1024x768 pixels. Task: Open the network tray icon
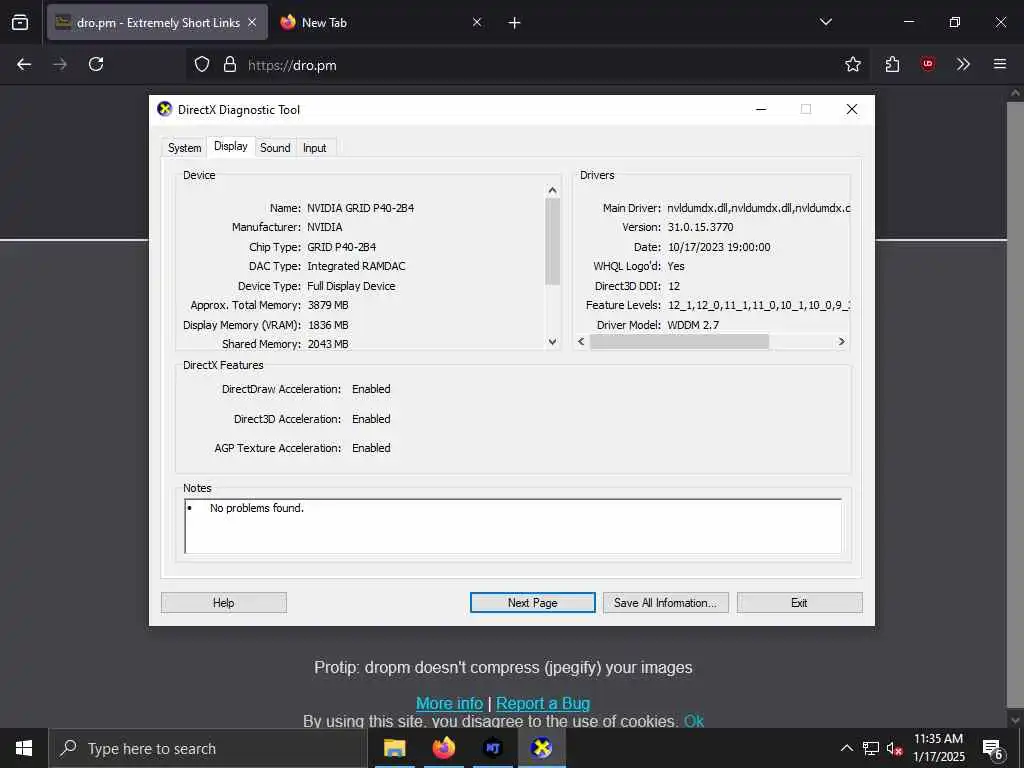click(x=871, y=748)
